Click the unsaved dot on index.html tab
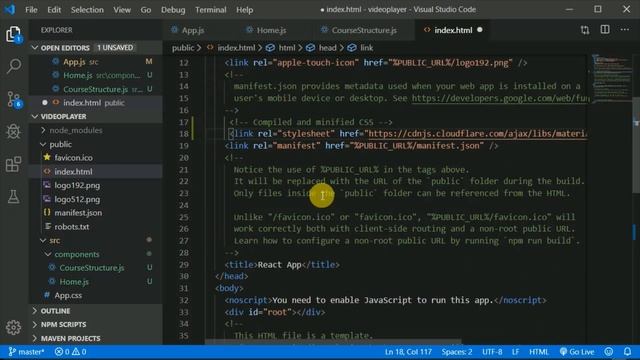The width and height of the screenshot is (640, 360). (x=480, y=30)
